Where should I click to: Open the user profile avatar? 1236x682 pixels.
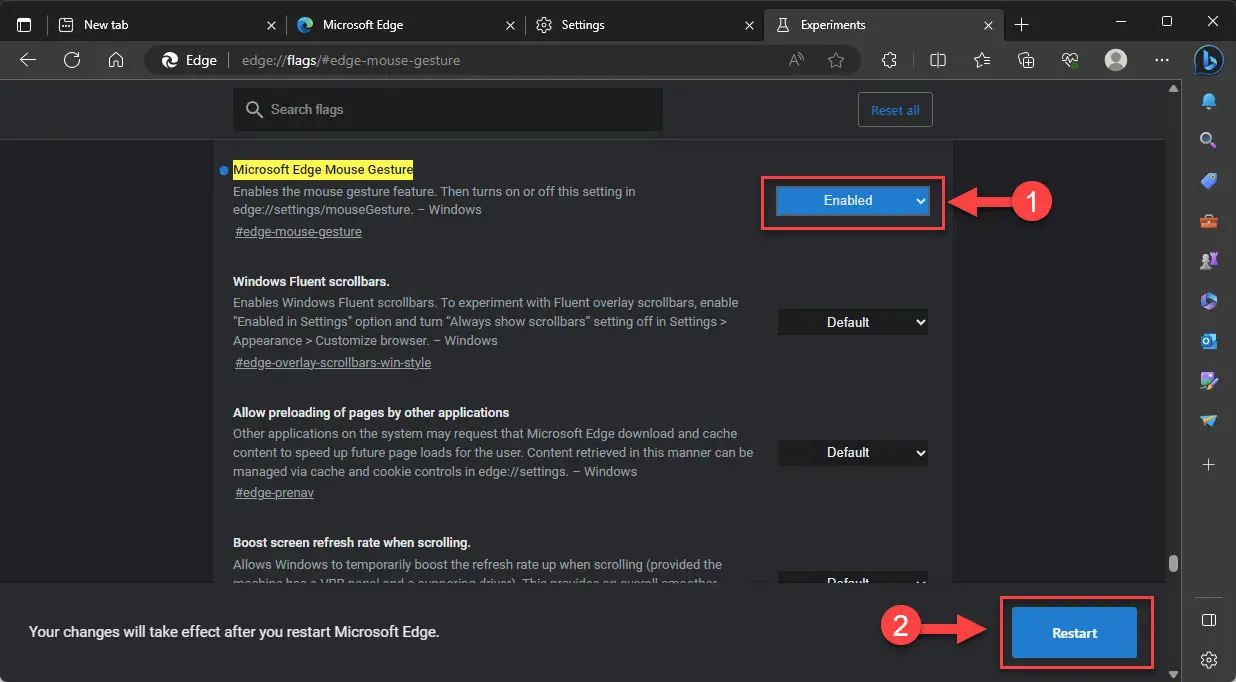click(1116, 60)
